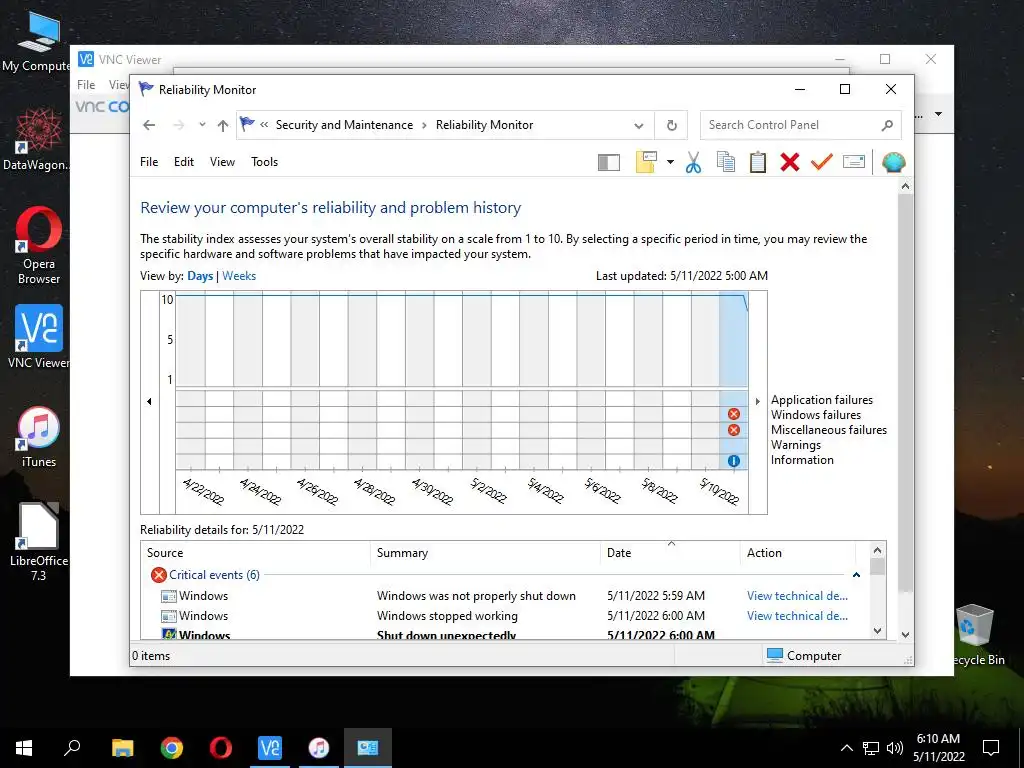This screenshot has height=768, width=1024.
Task: Select 'Windows was not properly shut down' row
Action: click(504, 596)
